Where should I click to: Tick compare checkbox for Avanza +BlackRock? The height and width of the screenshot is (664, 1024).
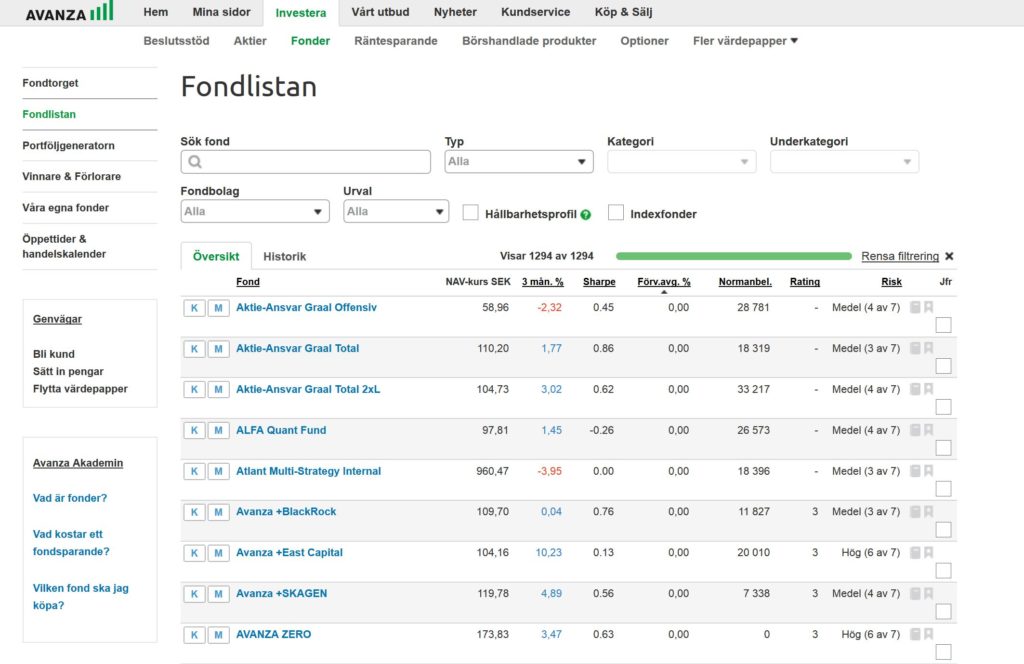click(x=944, y=530)
